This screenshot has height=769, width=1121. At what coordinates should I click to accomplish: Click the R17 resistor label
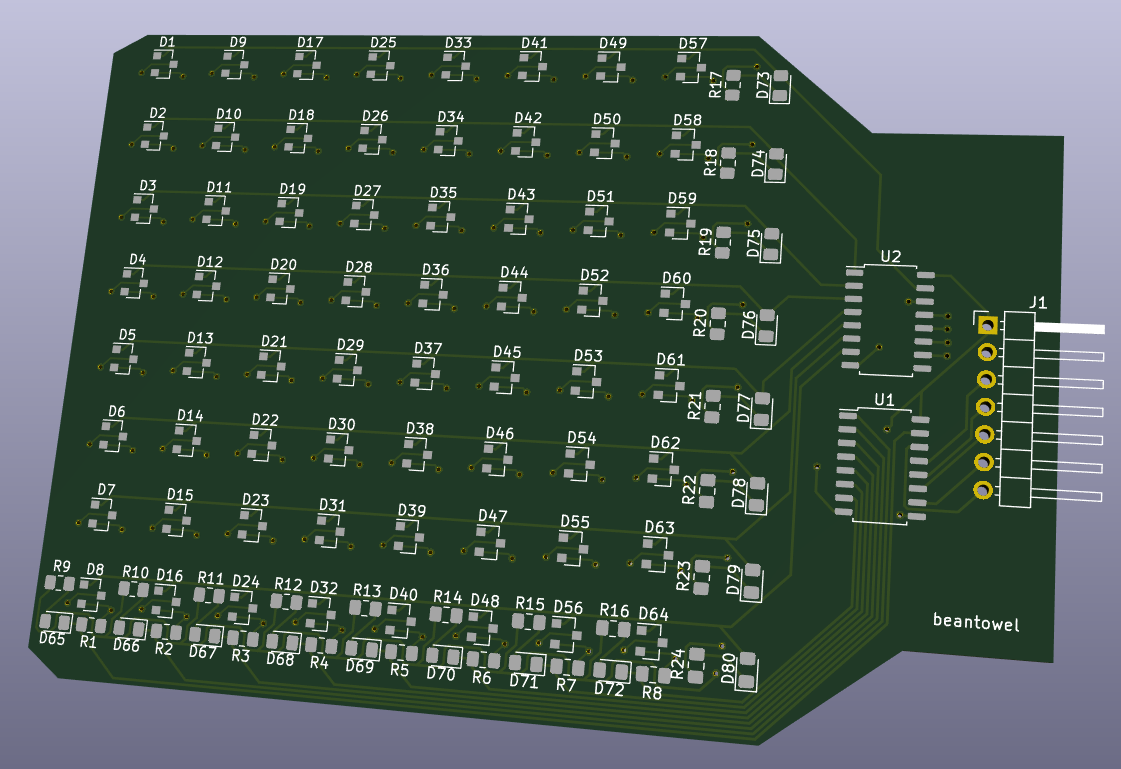(716, 84)
